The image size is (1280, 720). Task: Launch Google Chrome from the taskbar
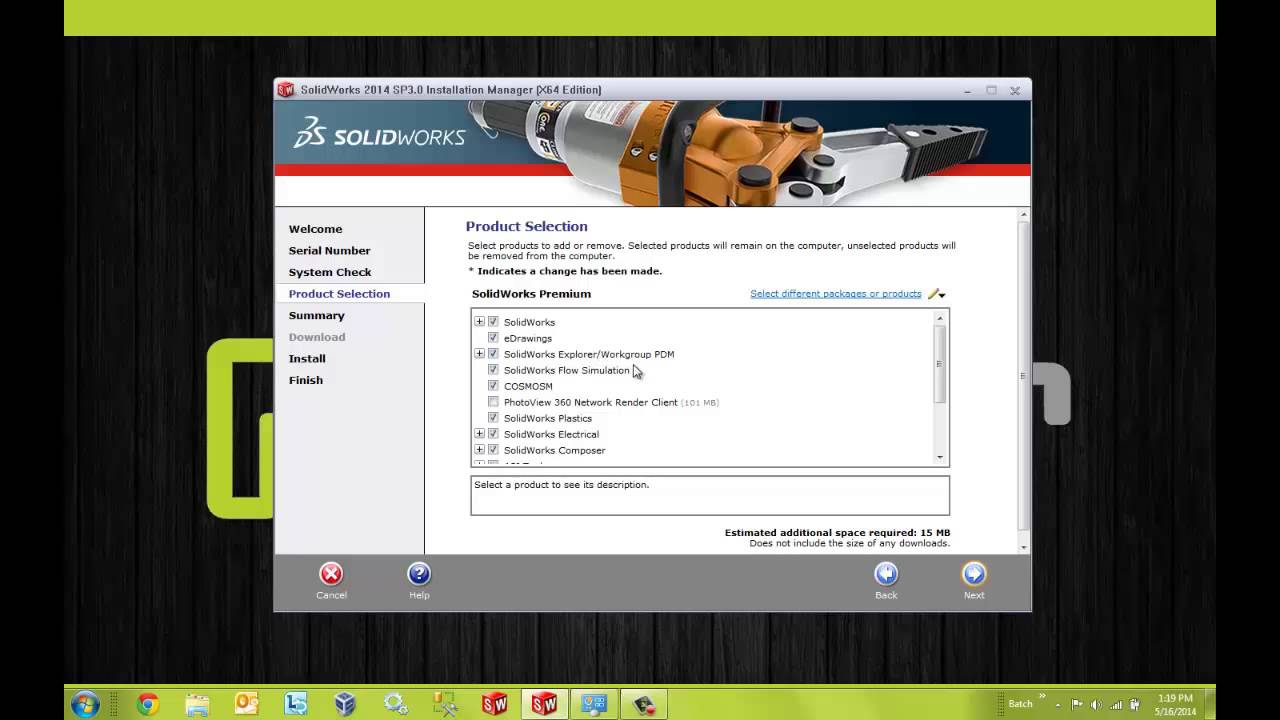click(148, 704)
